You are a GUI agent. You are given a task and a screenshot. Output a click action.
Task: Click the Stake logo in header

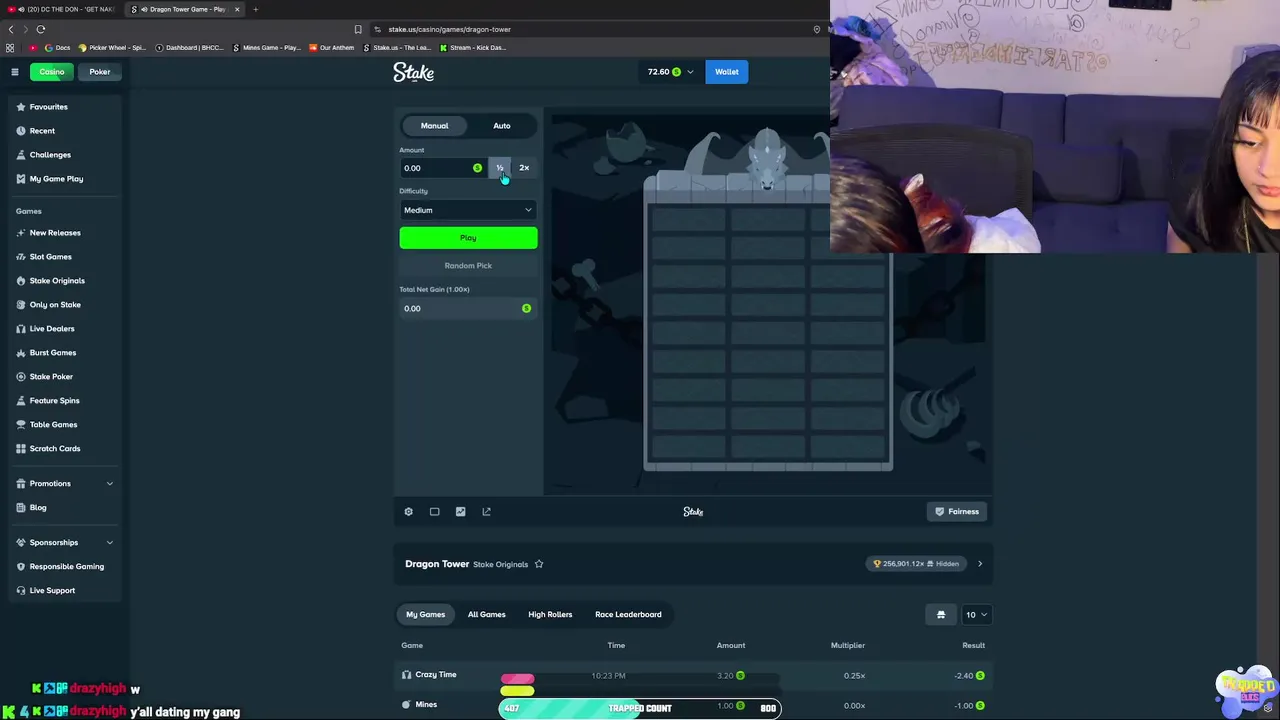(x=413, y=72)
